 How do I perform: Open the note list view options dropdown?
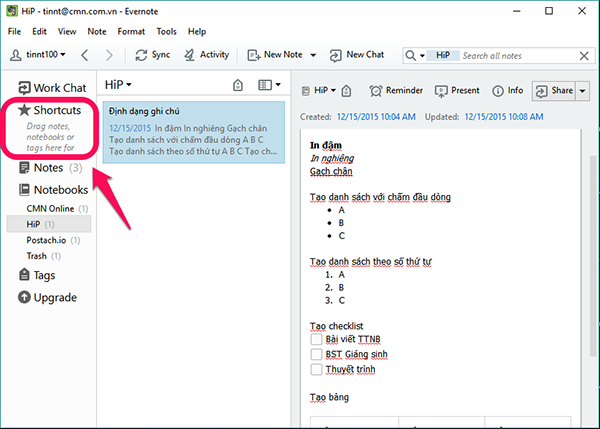point(269,85)
